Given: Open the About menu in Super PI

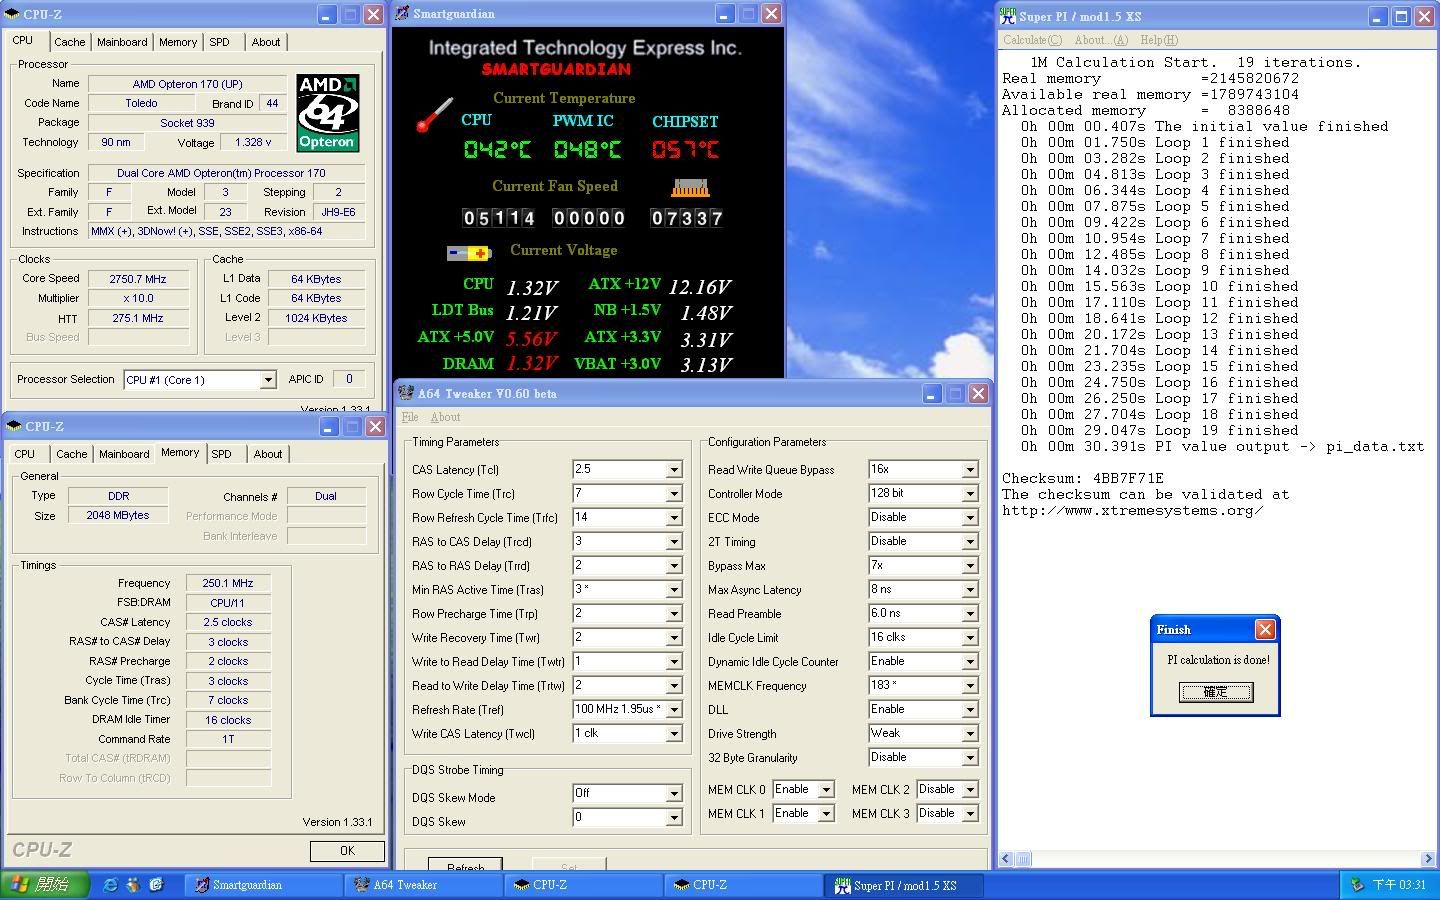Looking at the screenshot, I should point(1100,40).
